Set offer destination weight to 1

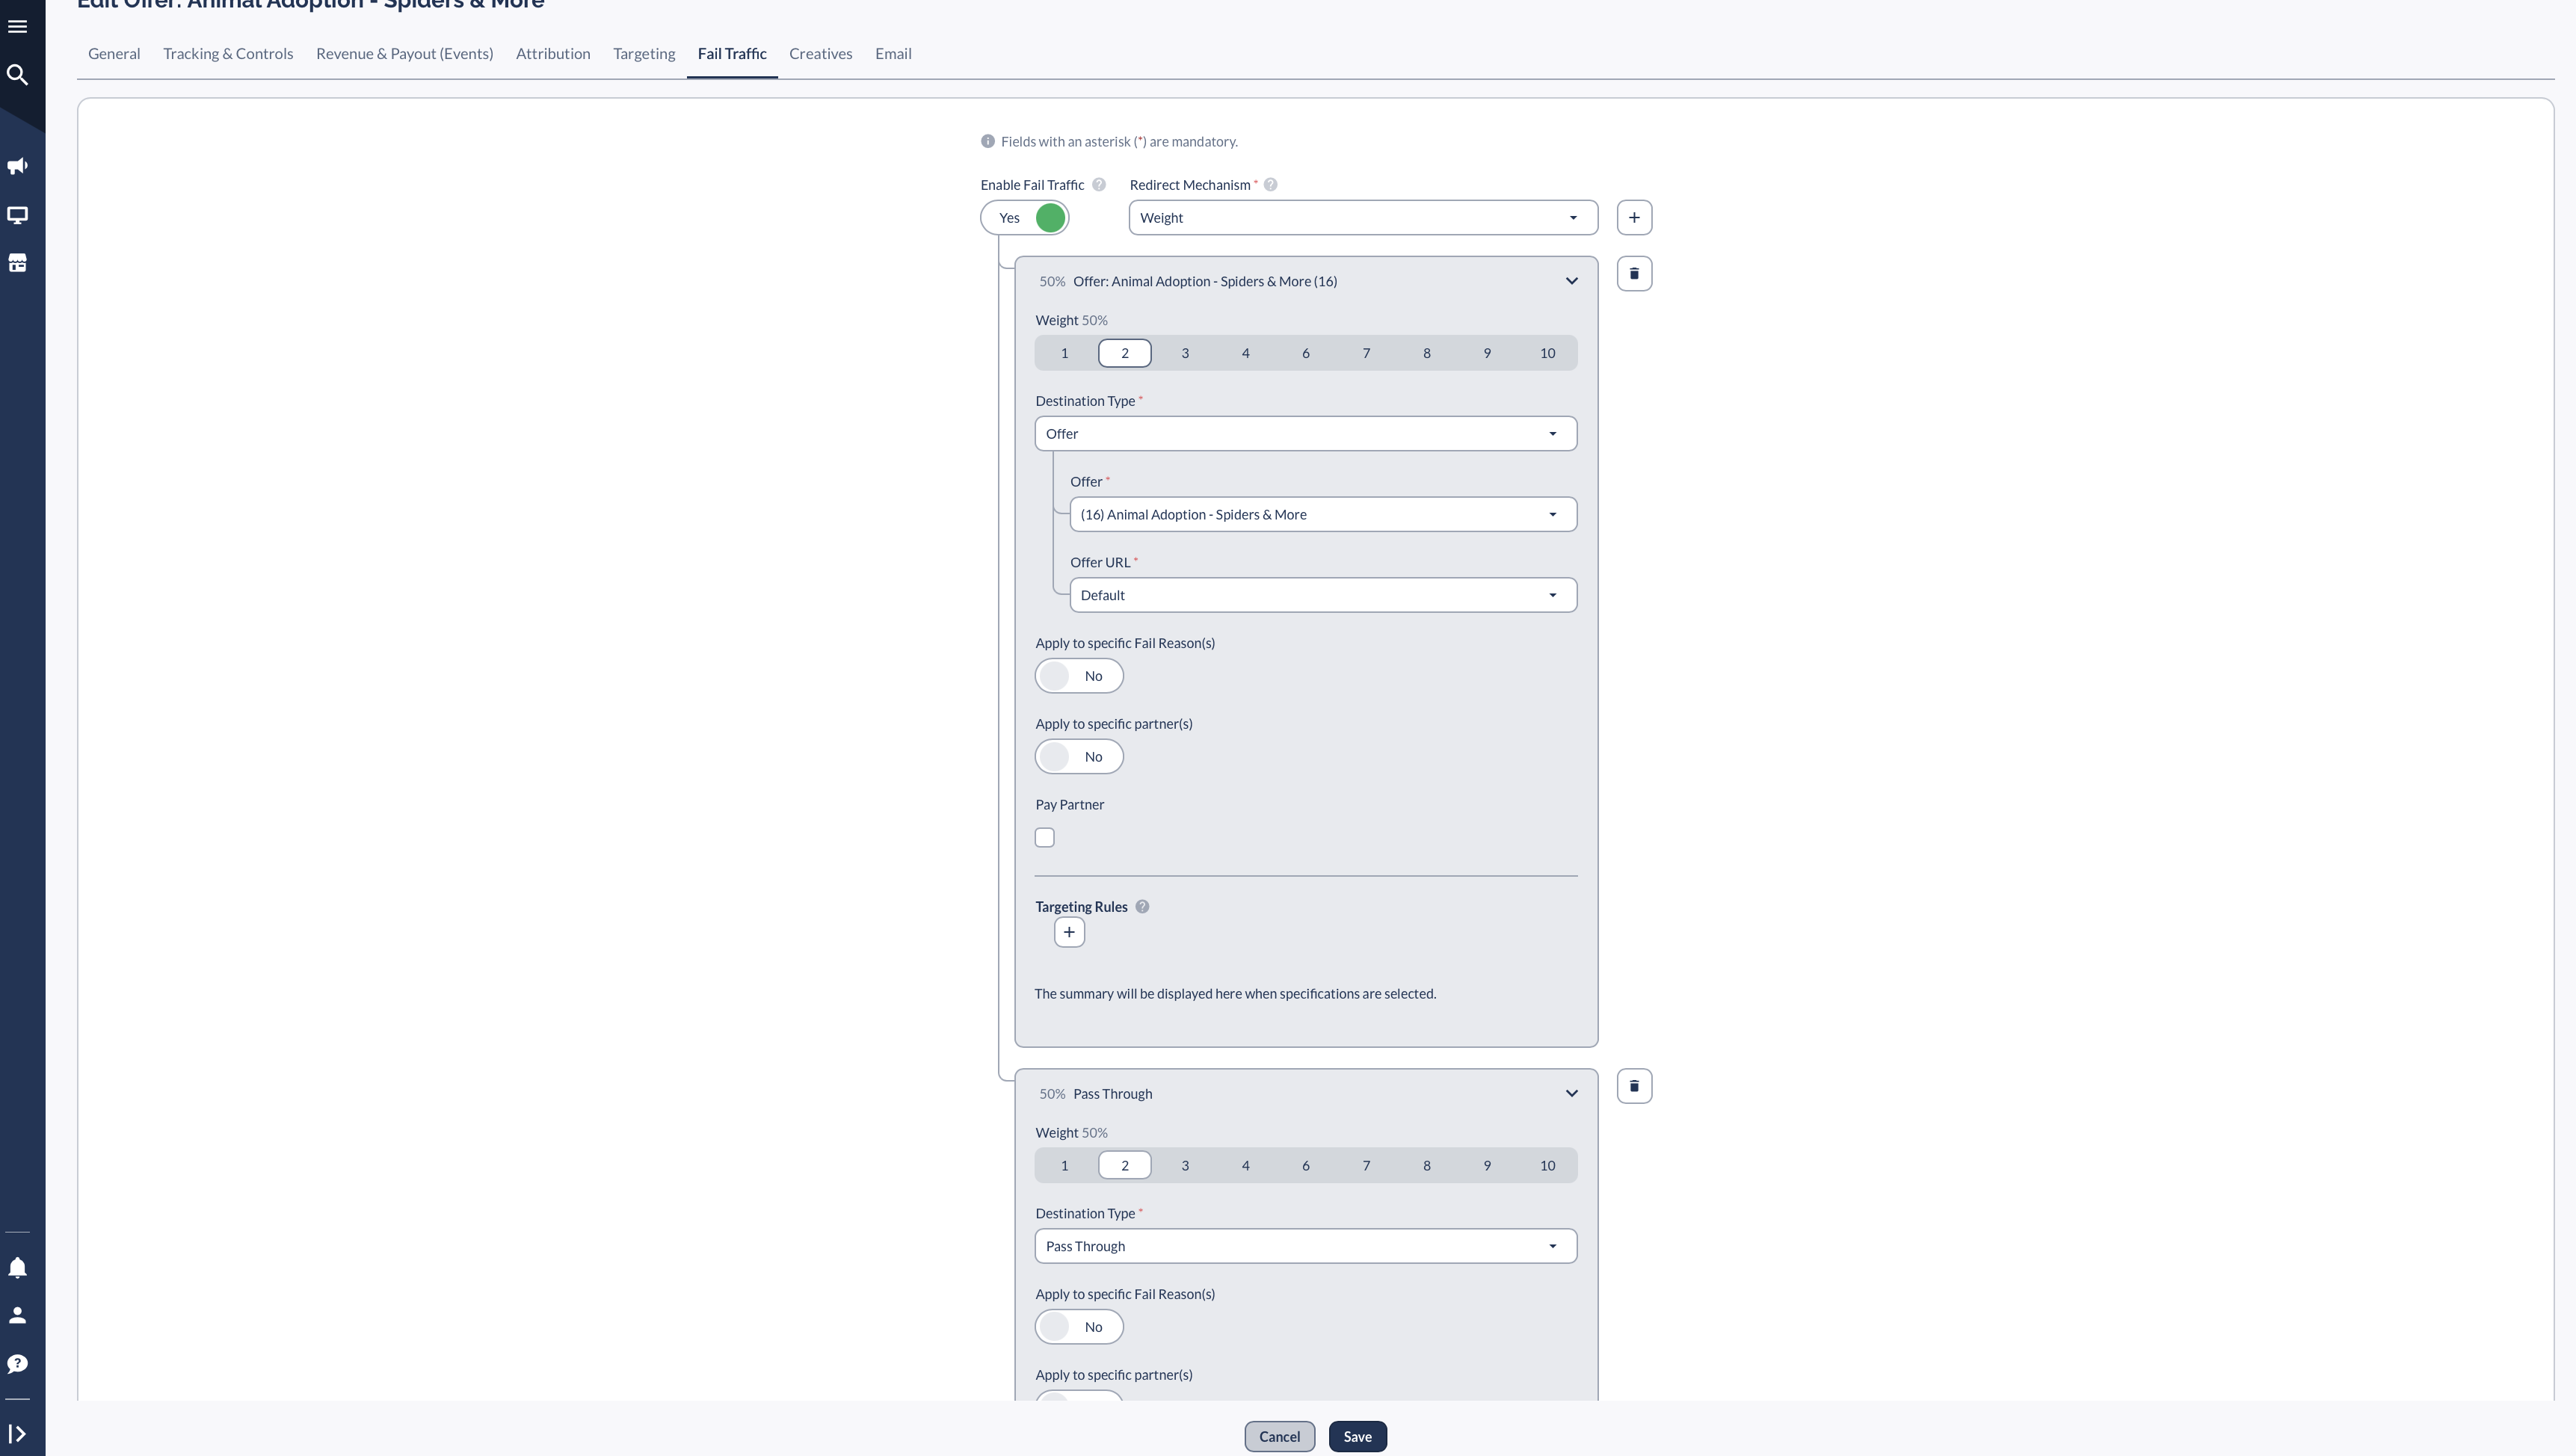1065,353
